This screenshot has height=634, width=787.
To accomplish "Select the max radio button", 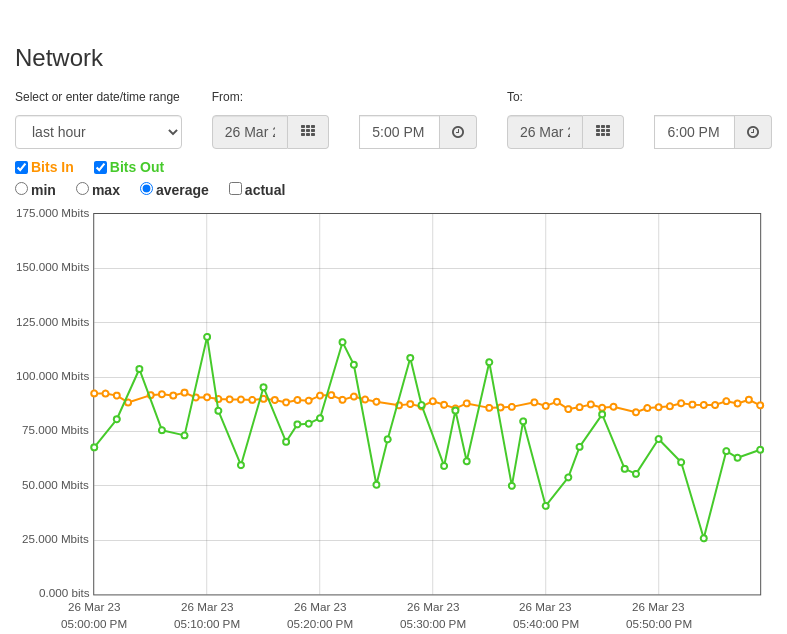I will pos(82,189).
